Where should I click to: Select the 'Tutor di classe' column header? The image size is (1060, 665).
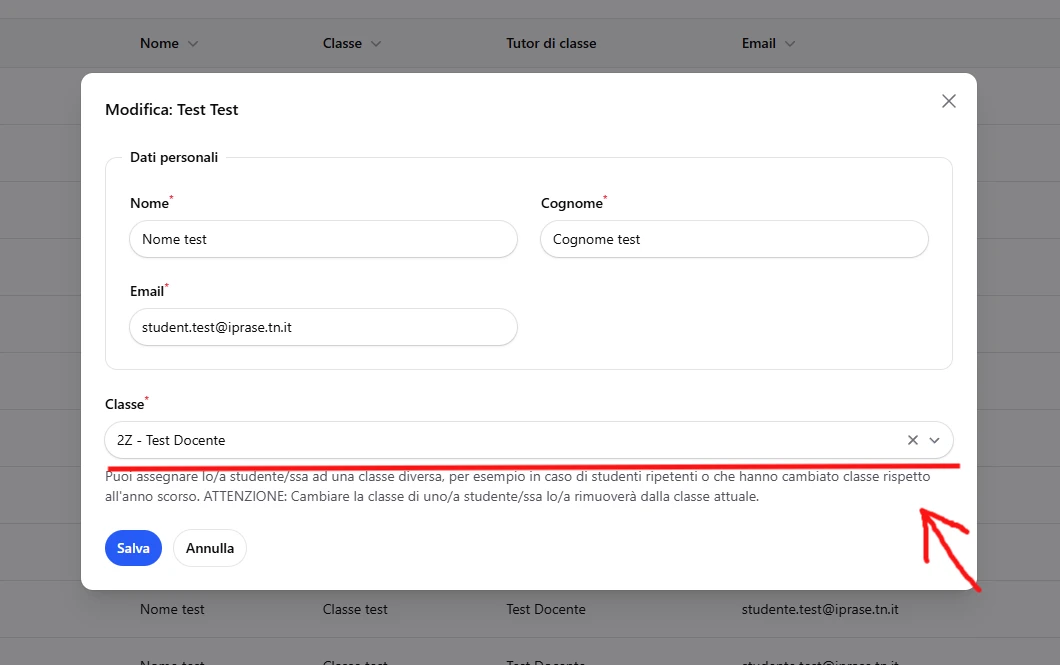click(551, 44)
